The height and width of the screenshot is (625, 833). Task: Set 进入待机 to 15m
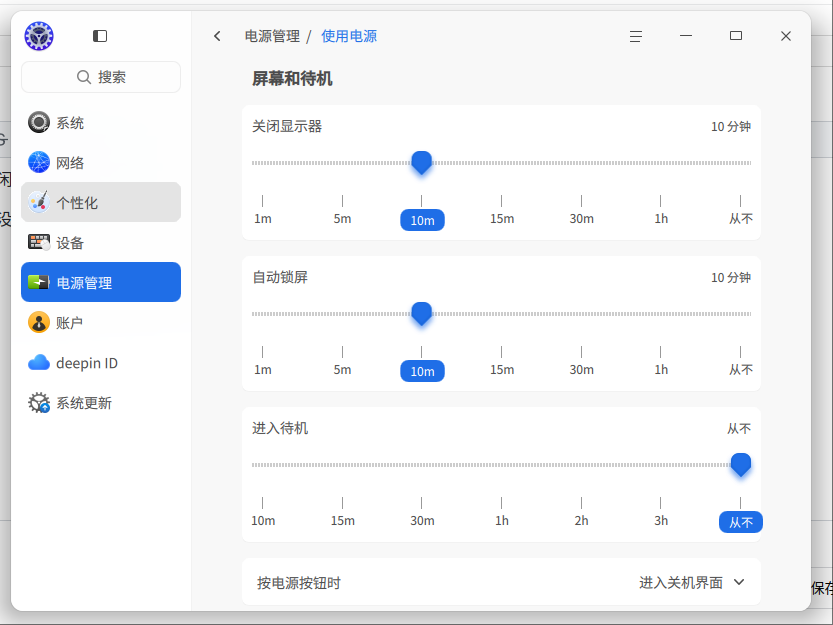tap(342, 520)
